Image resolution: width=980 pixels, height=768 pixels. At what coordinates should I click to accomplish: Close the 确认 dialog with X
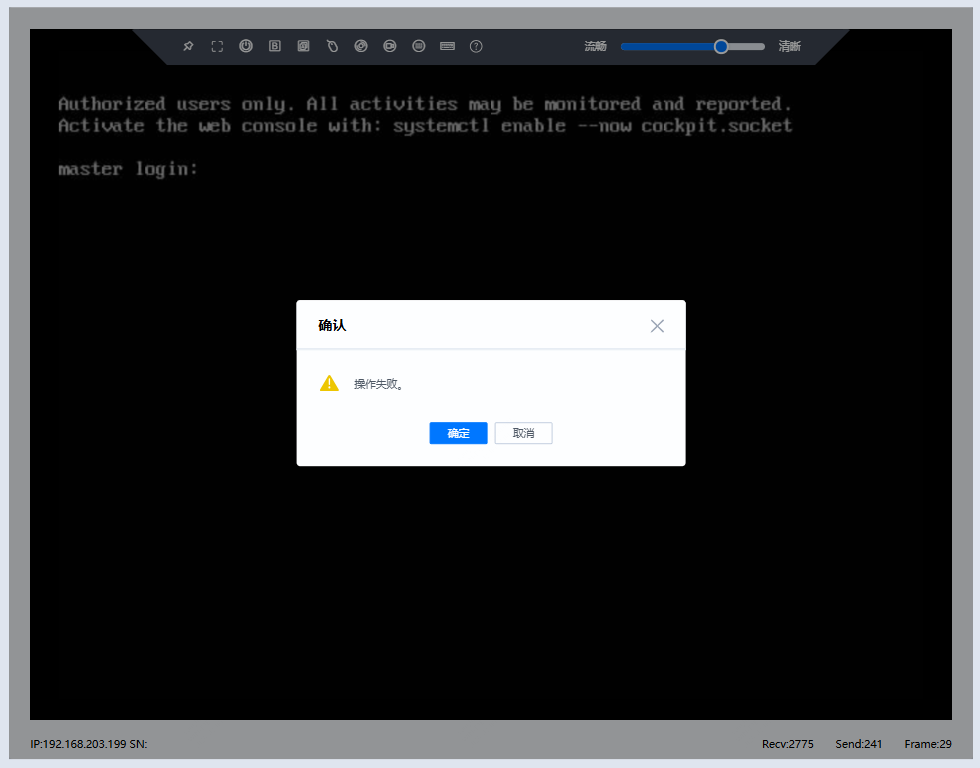point(657,326)
